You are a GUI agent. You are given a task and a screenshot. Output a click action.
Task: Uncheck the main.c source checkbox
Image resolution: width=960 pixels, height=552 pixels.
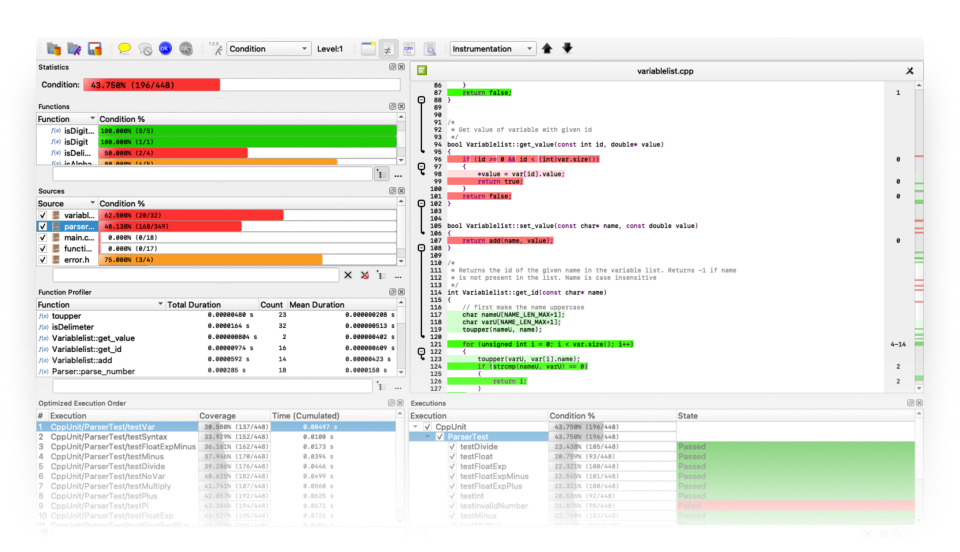(42, 237)
